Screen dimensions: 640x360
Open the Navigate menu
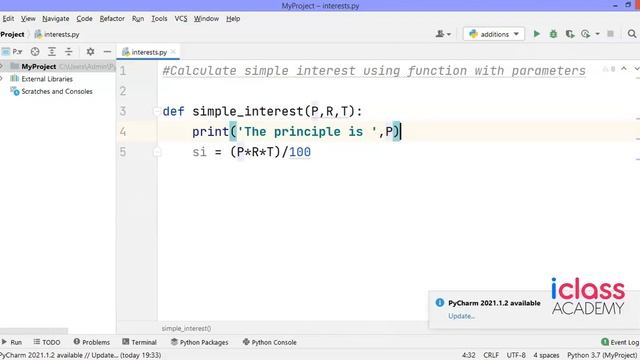[56, 19]
